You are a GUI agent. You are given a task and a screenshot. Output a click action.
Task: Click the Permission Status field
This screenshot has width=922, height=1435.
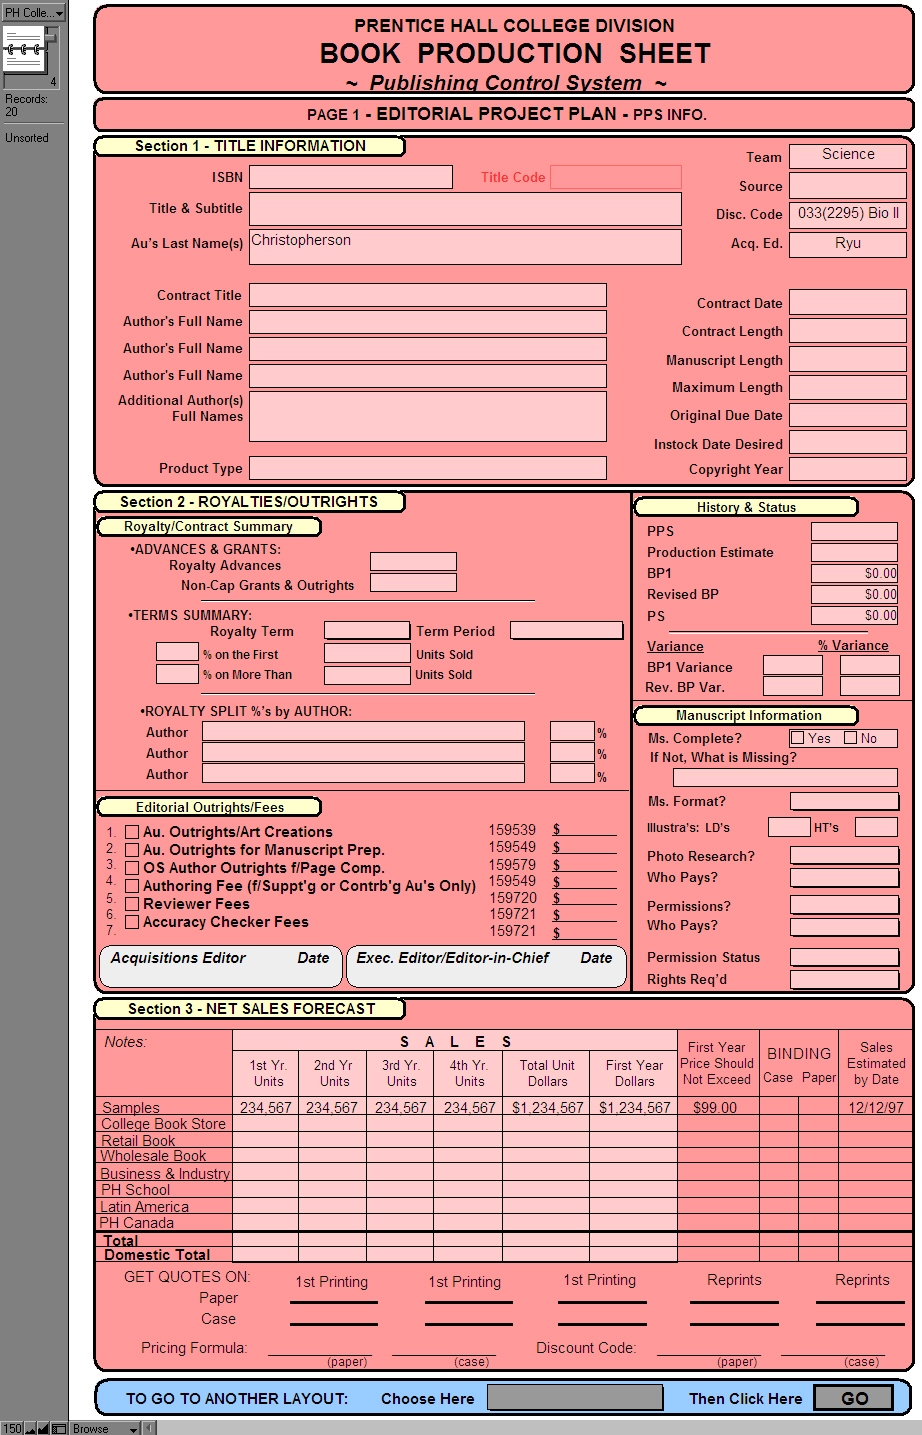(844, 957)
